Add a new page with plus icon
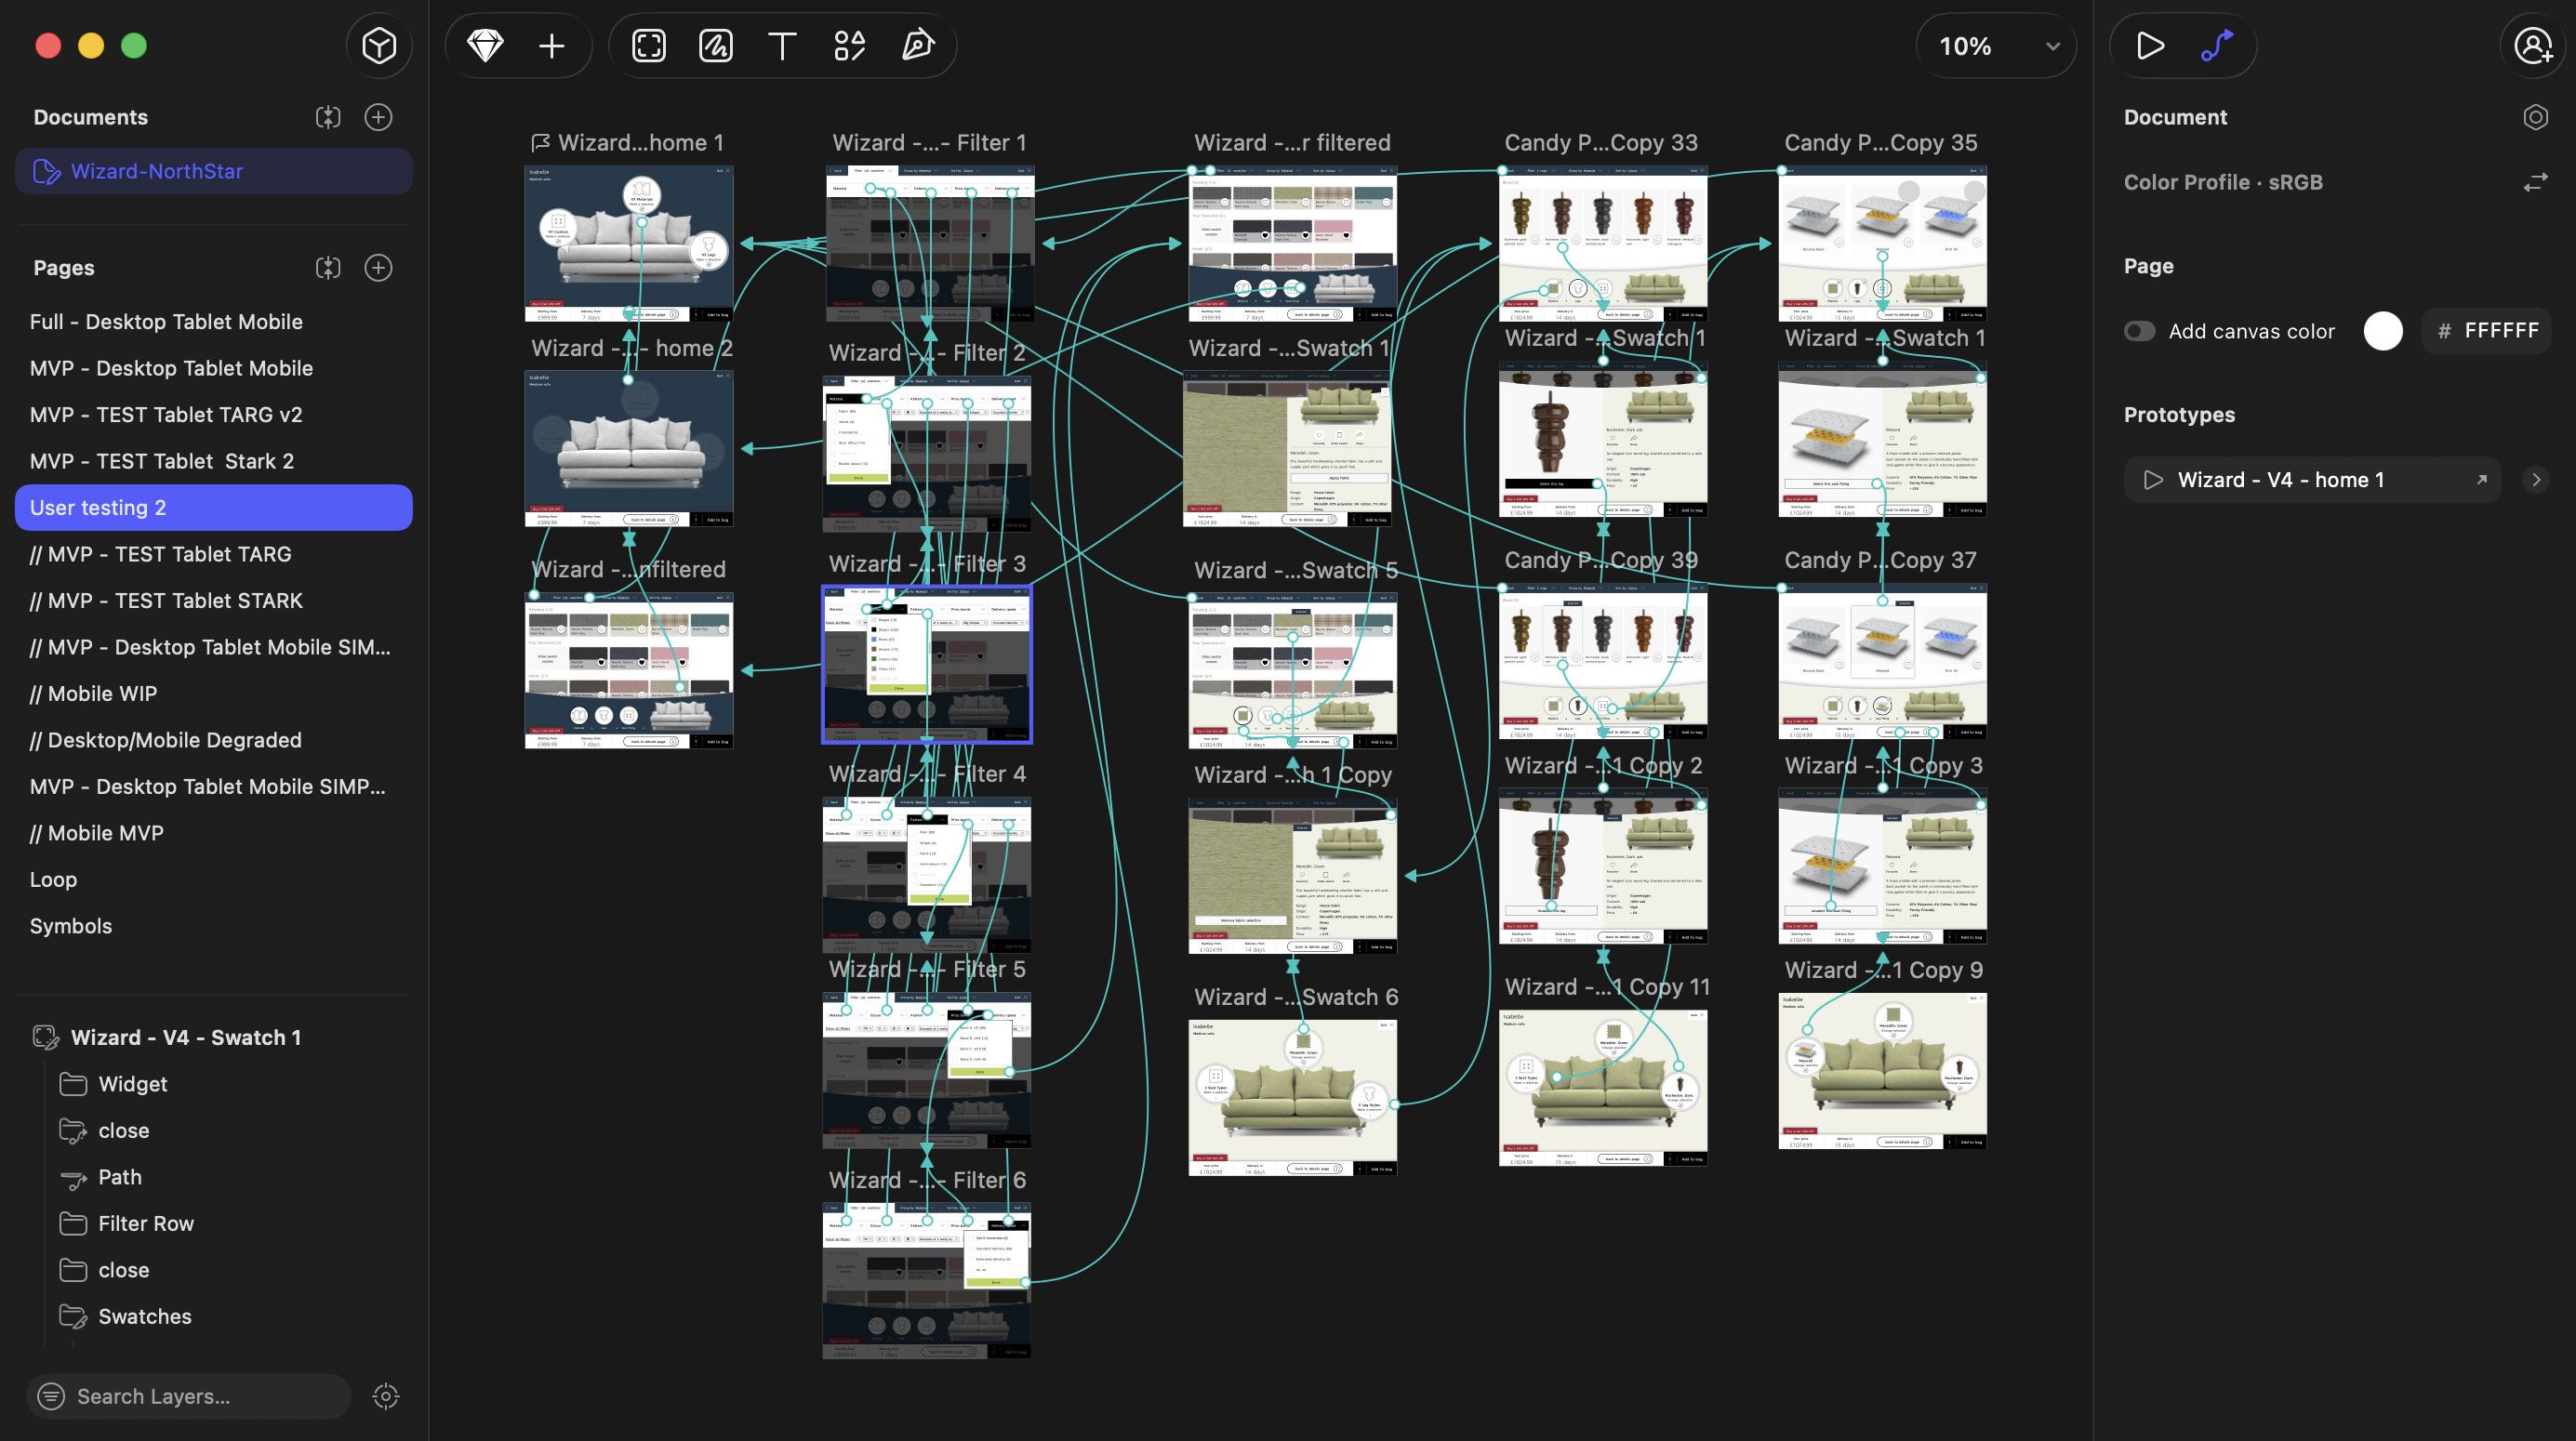The height and width of the screenshot is (1441, 2576). [378, 268]
